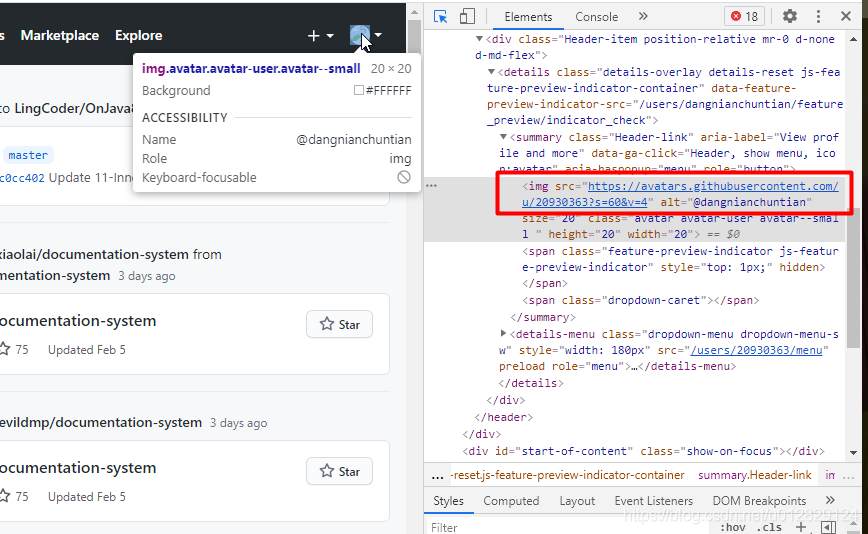Open commit c0cc402 link
Screen dimensions: 868x534
(x=22, y=178)
